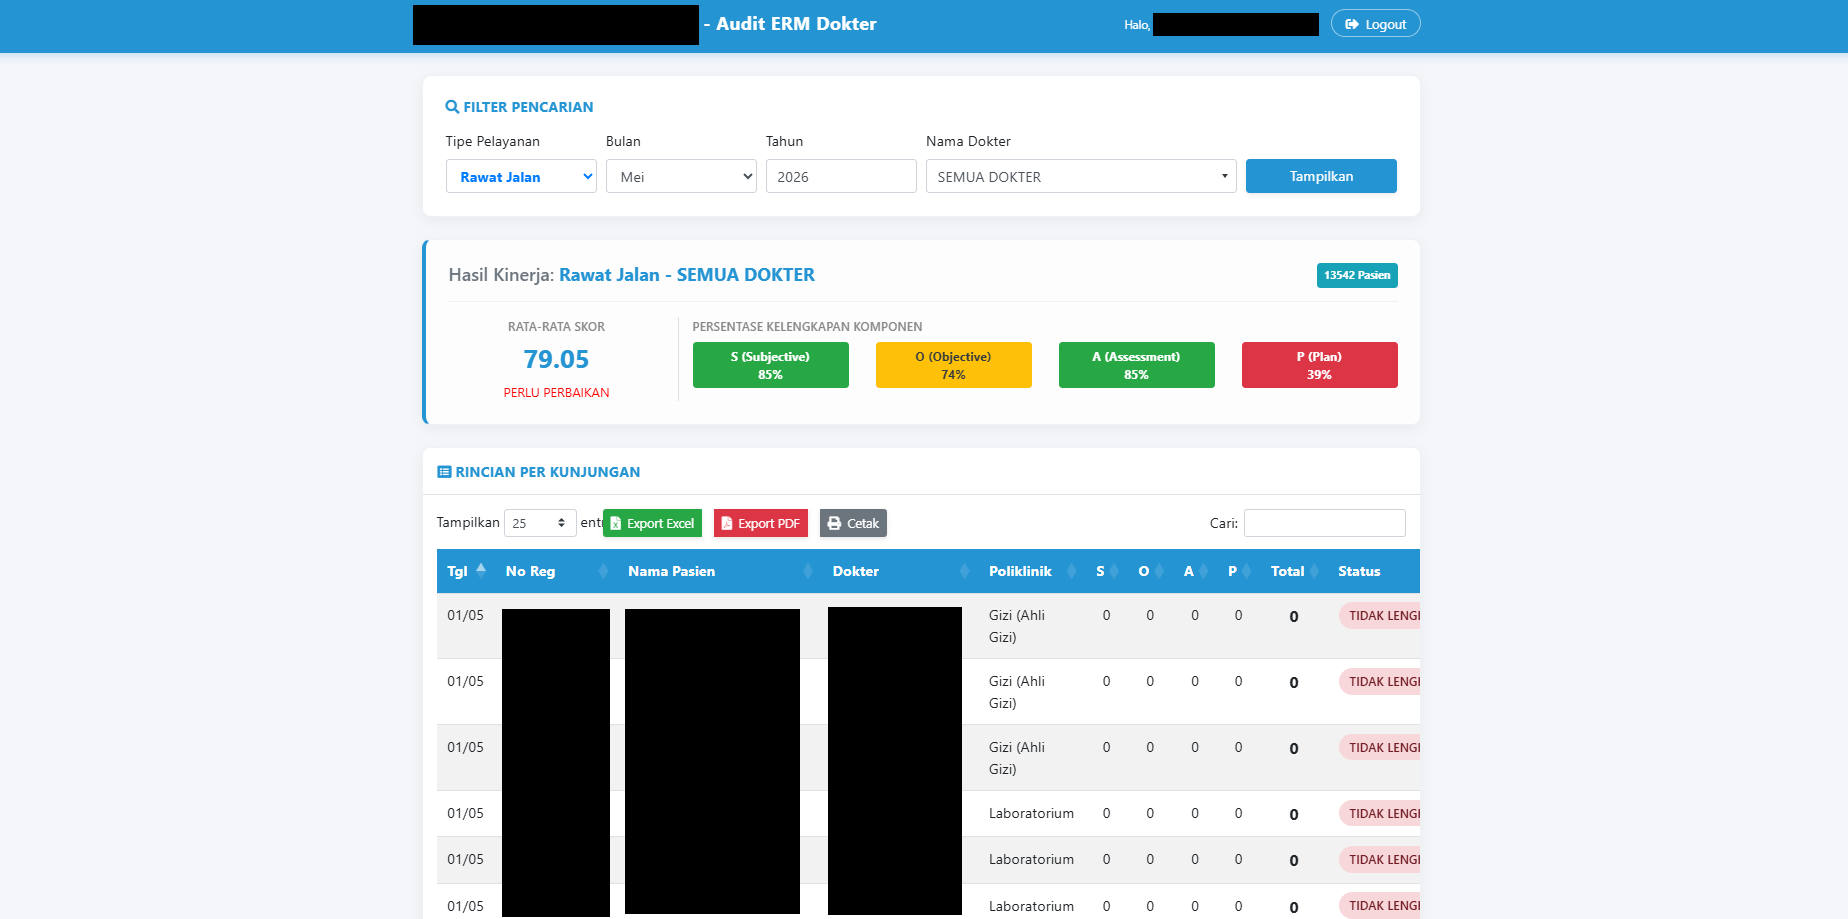This screenshot has height=919, width=1848.
Task: Sort by P column header
Action: tap(1239, 571)
